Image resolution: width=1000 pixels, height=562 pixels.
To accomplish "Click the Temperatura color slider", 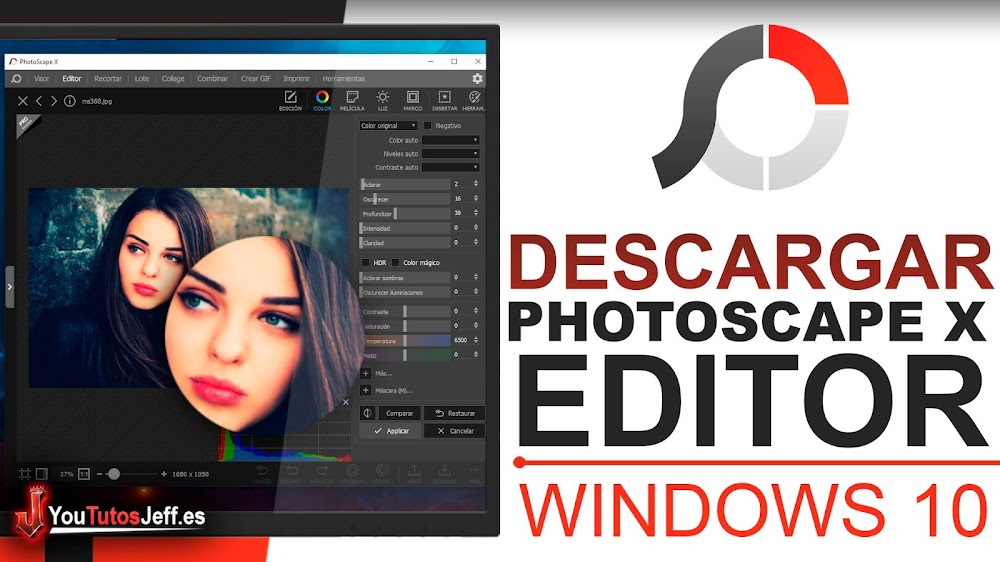I will (406, 341).
